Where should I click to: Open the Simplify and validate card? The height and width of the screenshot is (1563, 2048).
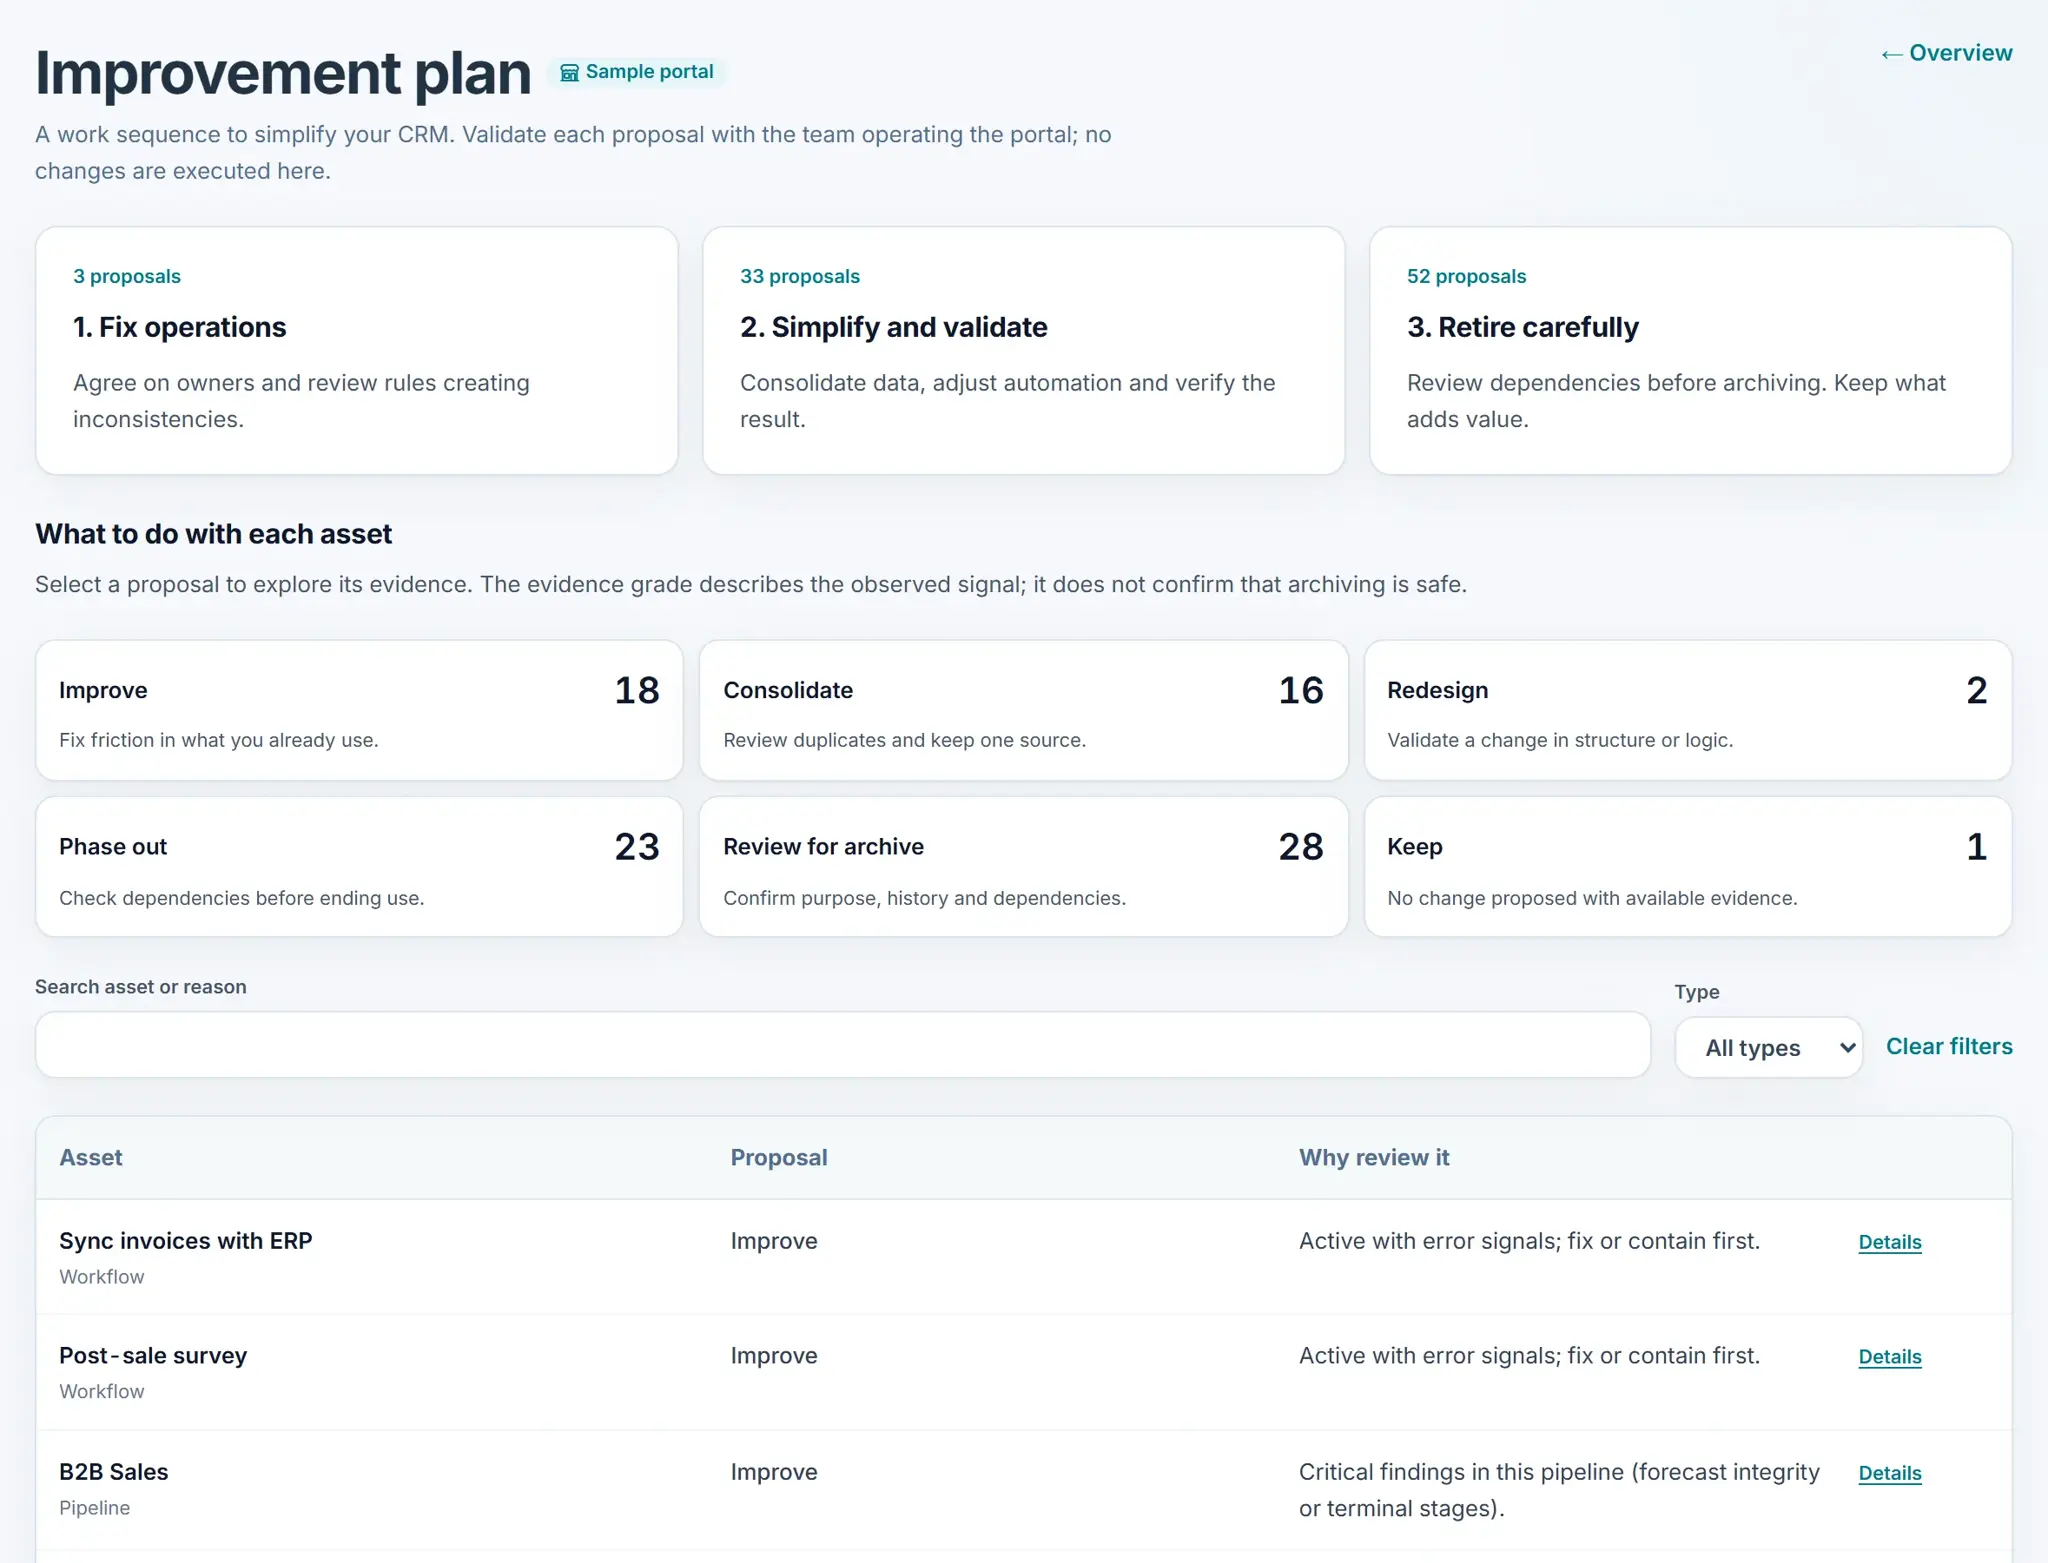coord(1023,350)
